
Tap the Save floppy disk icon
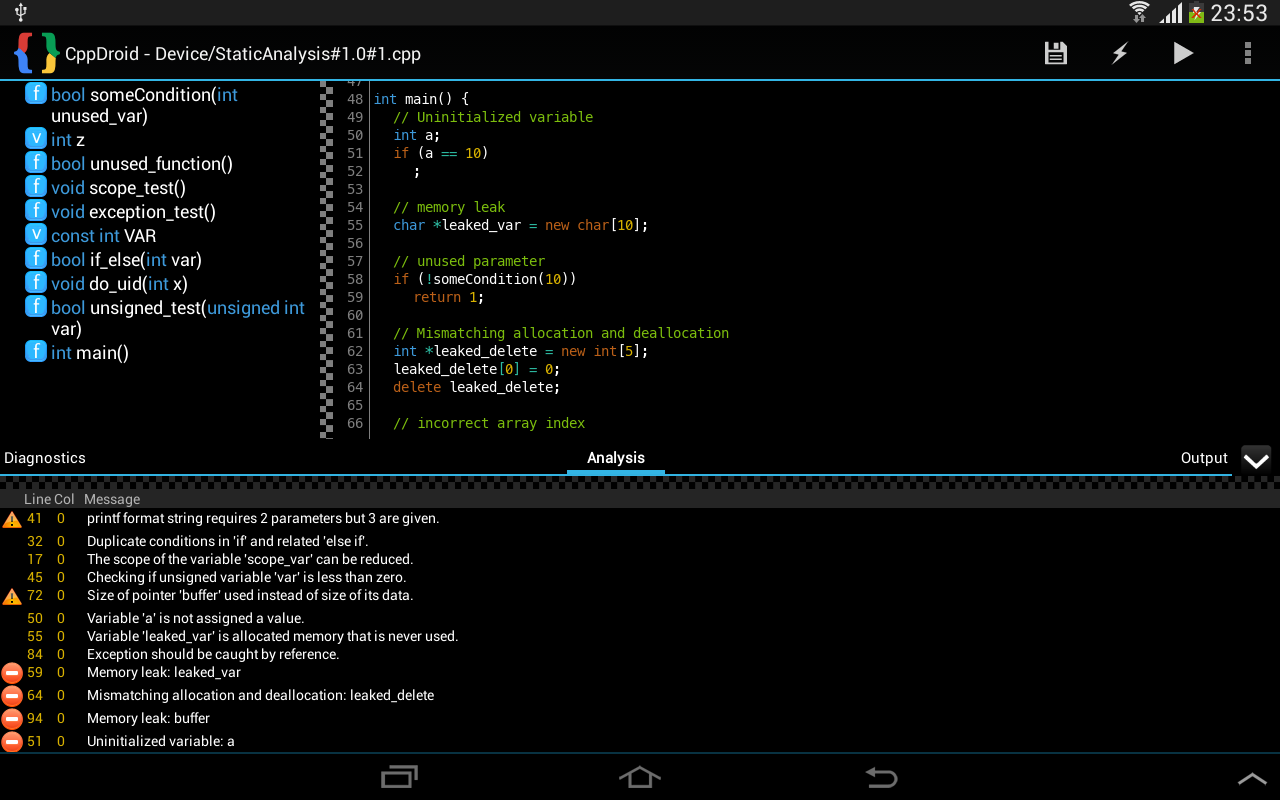1055,53
